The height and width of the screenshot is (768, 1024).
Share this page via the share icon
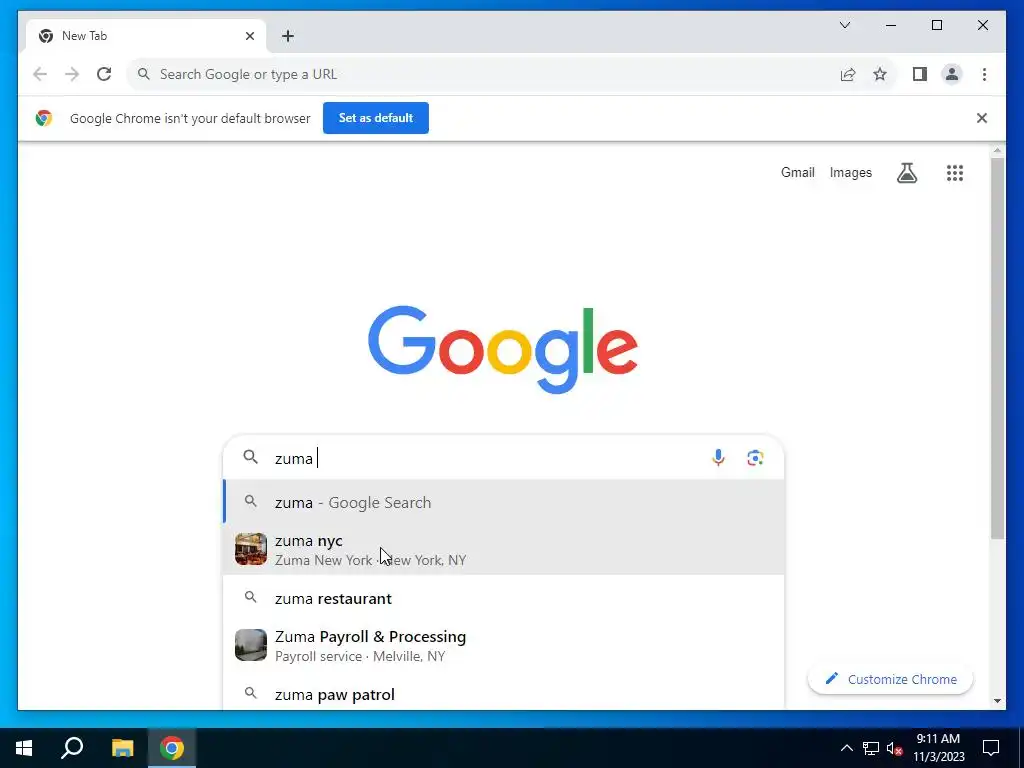848,74
